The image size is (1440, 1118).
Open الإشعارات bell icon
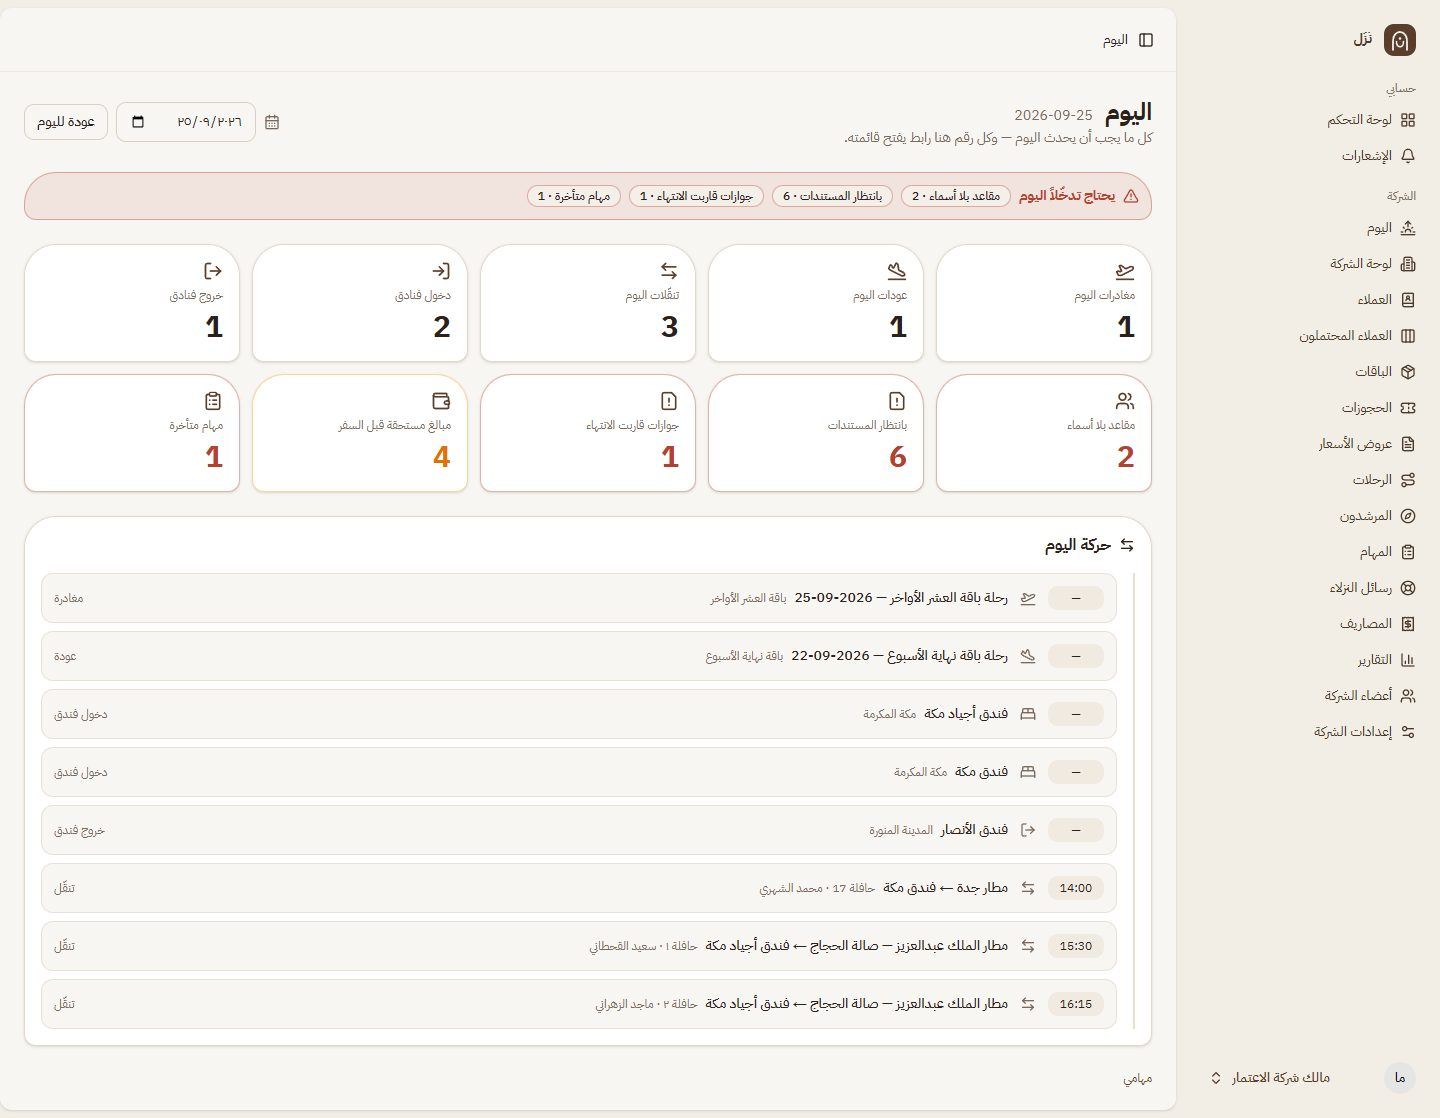tap(1408, 156)
